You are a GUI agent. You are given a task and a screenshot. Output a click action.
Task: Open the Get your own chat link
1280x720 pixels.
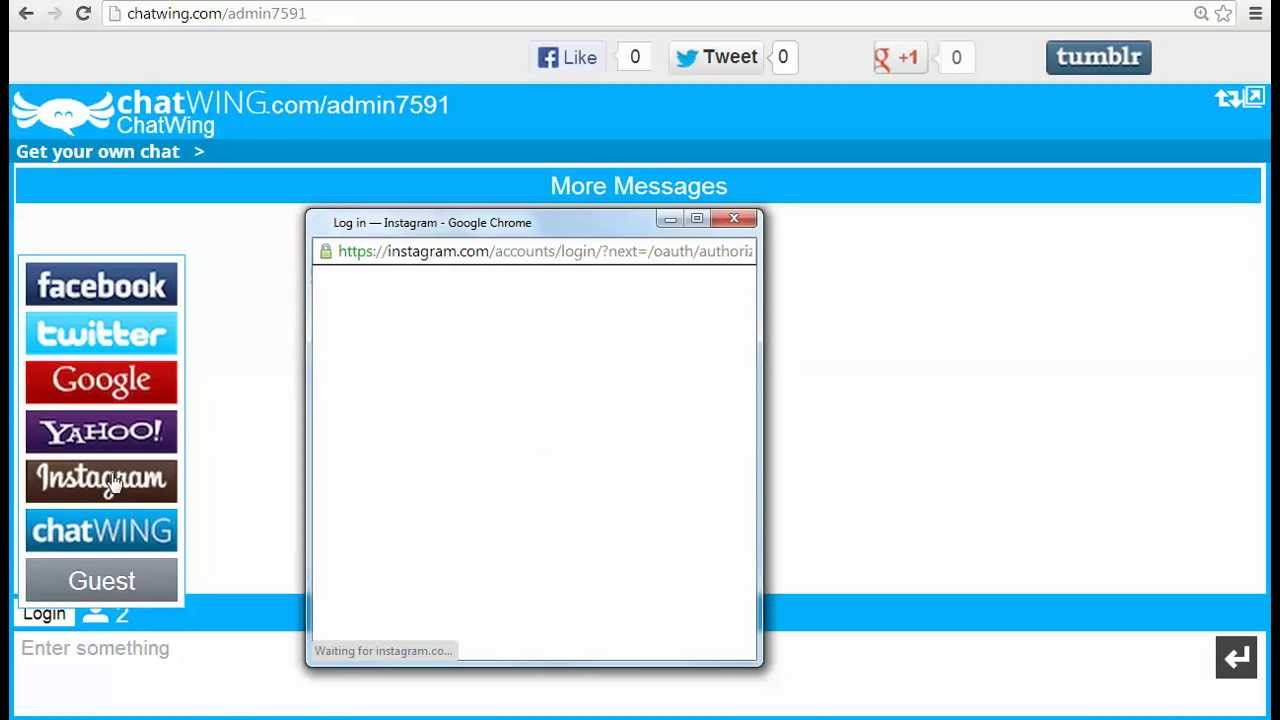[110, 152]
